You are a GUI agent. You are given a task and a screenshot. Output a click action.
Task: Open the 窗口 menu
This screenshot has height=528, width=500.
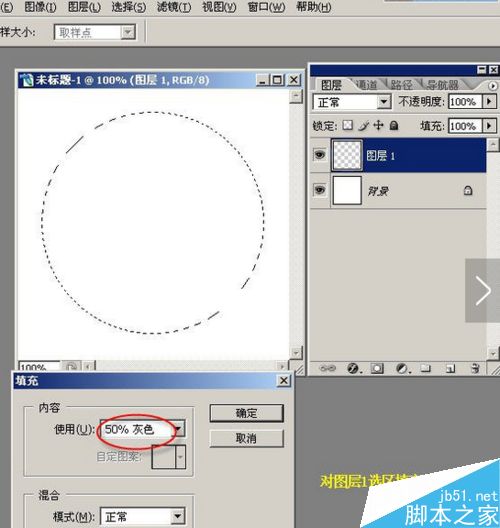[x=266, y=7]
